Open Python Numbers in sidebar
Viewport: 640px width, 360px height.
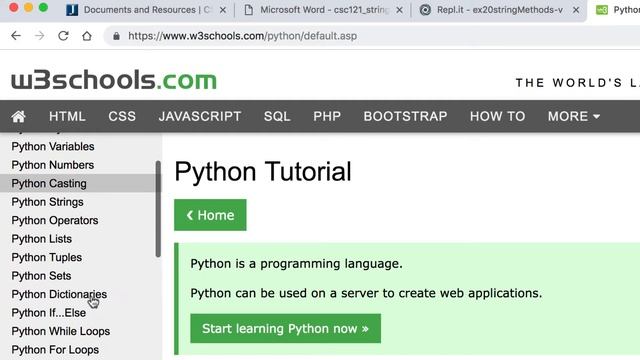pyautogui.click(x=53, y=165)
